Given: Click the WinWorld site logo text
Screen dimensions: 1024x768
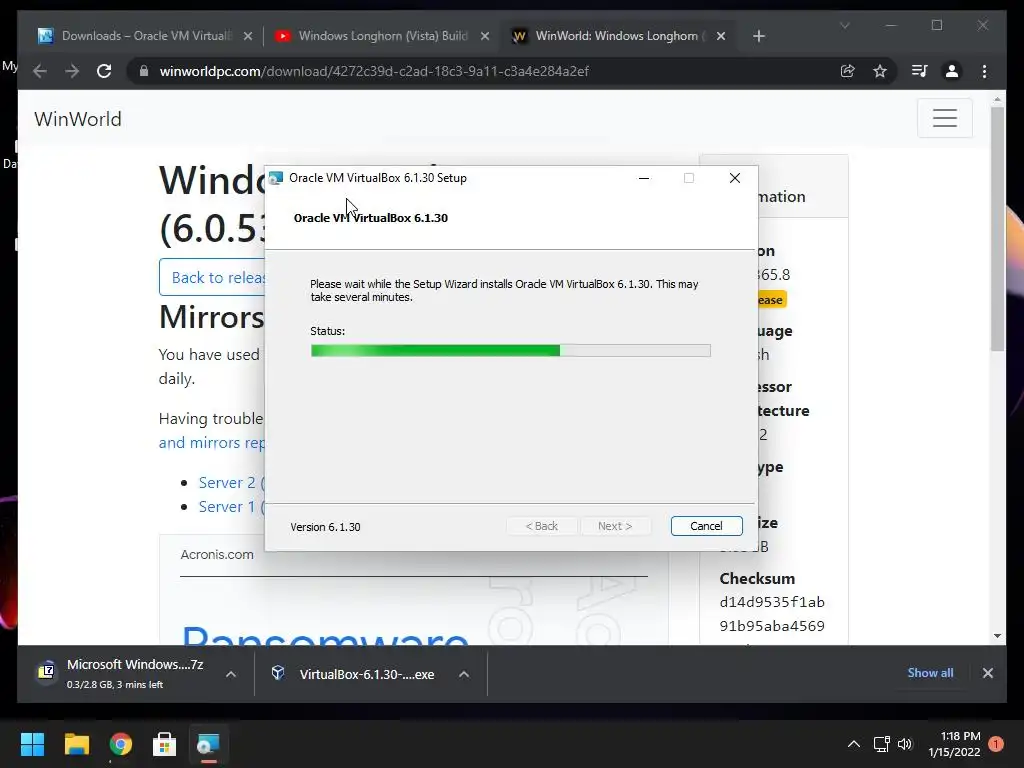Looking at the screenshot, I should pos(78,119).
